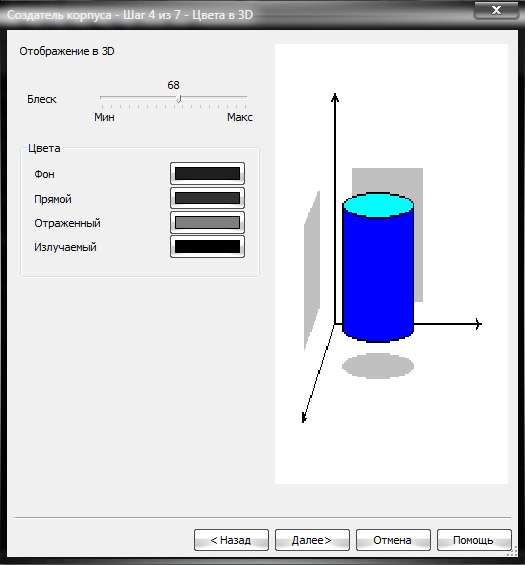
Task: Proceed with the Далее button
Action: 312,540
